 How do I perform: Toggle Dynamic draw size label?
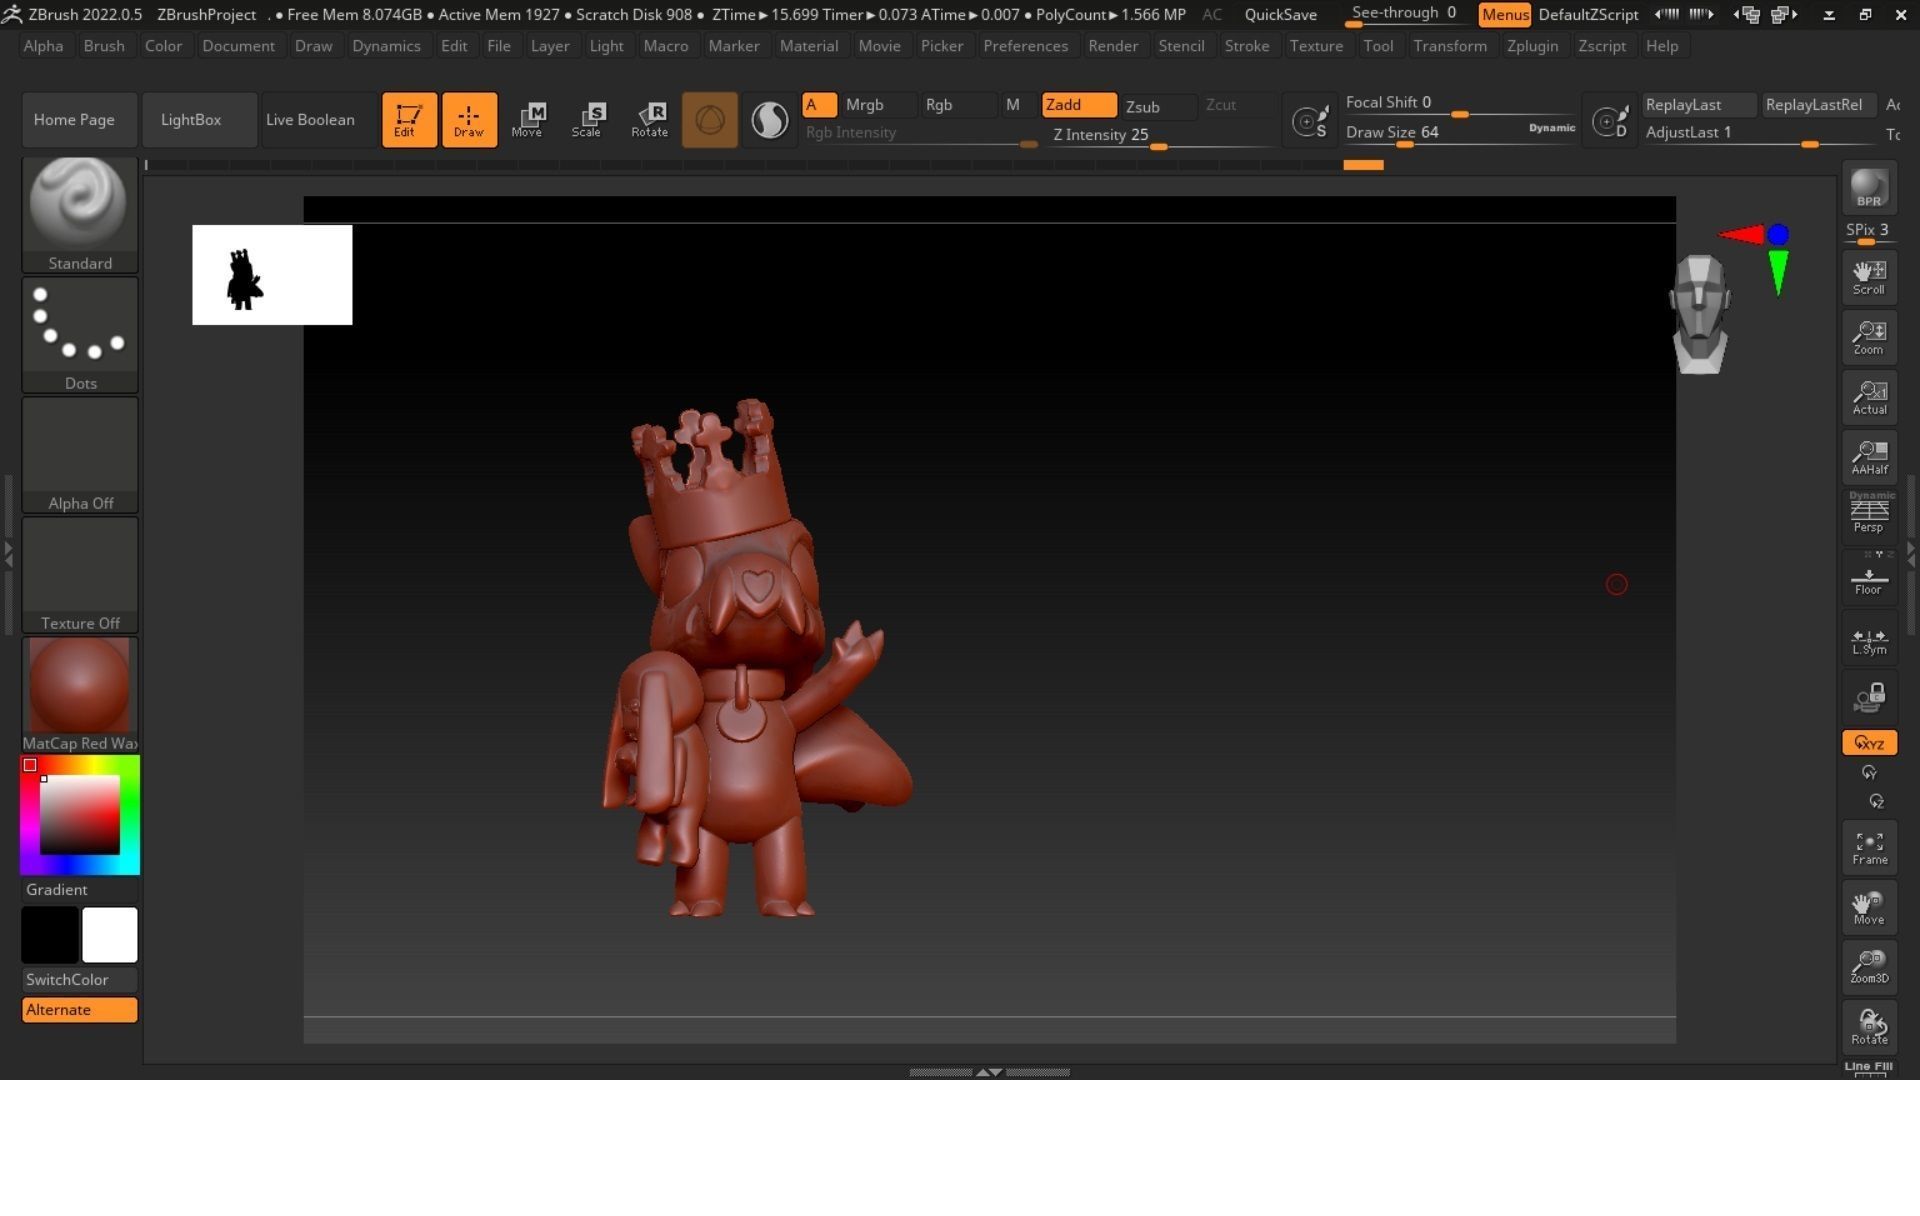(x=1551, y=128)
